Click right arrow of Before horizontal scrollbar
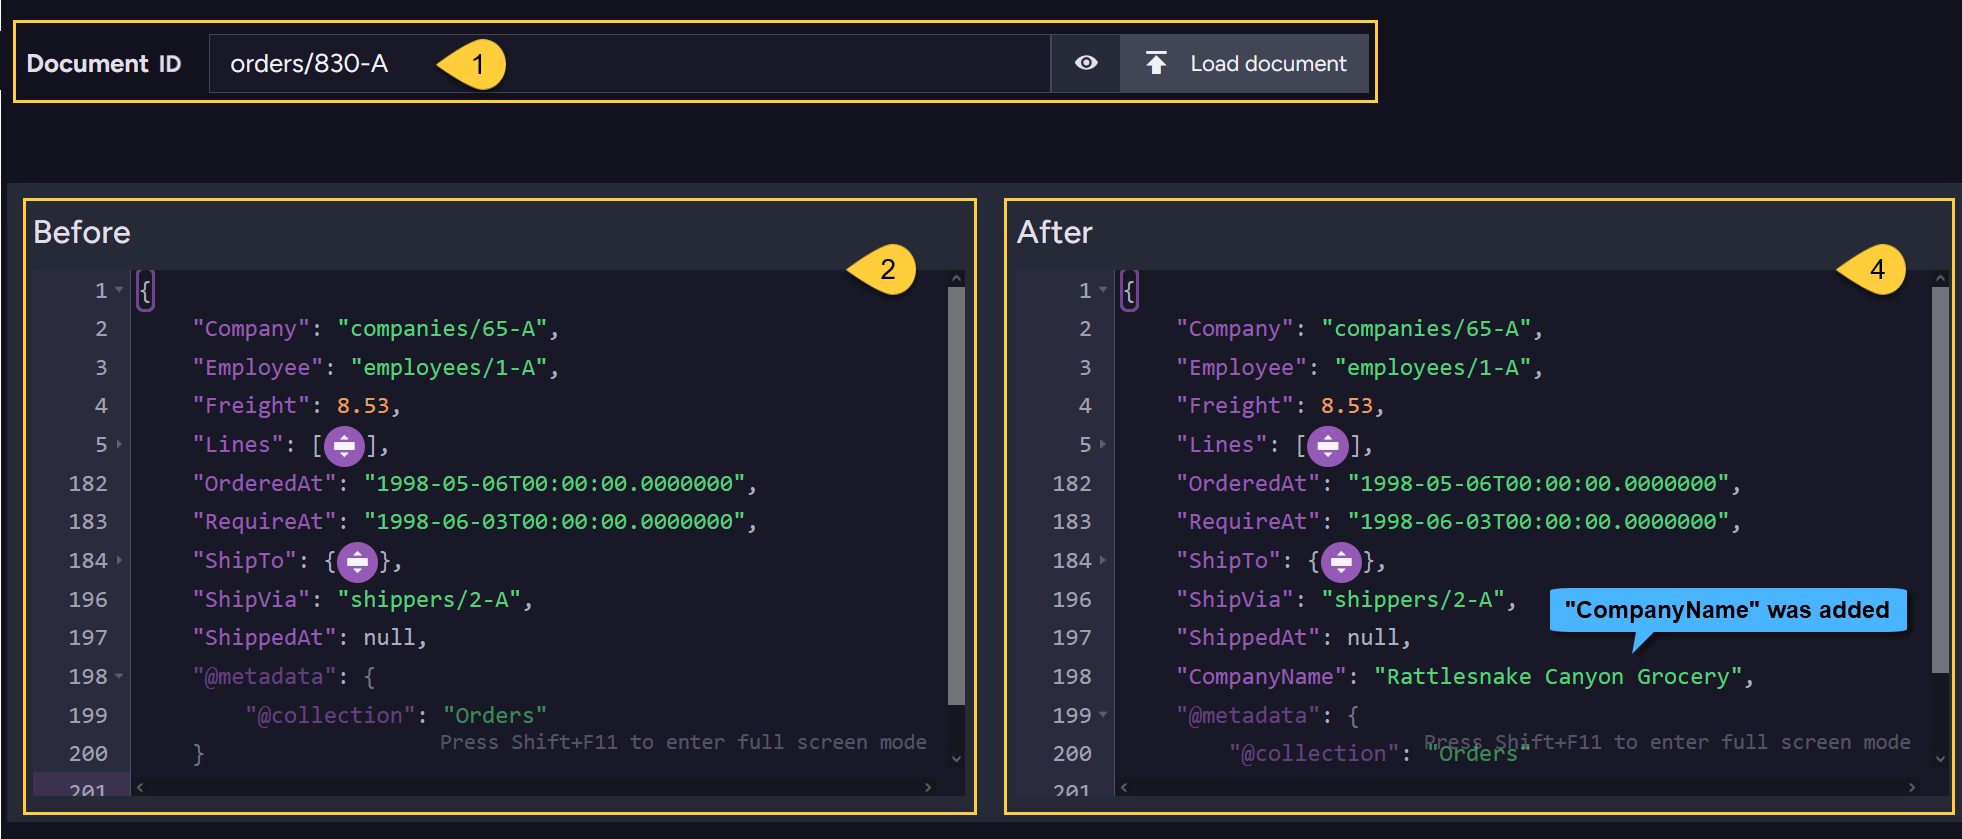Viewport: 1962px width, 839px height. click(x=928, y=787)
